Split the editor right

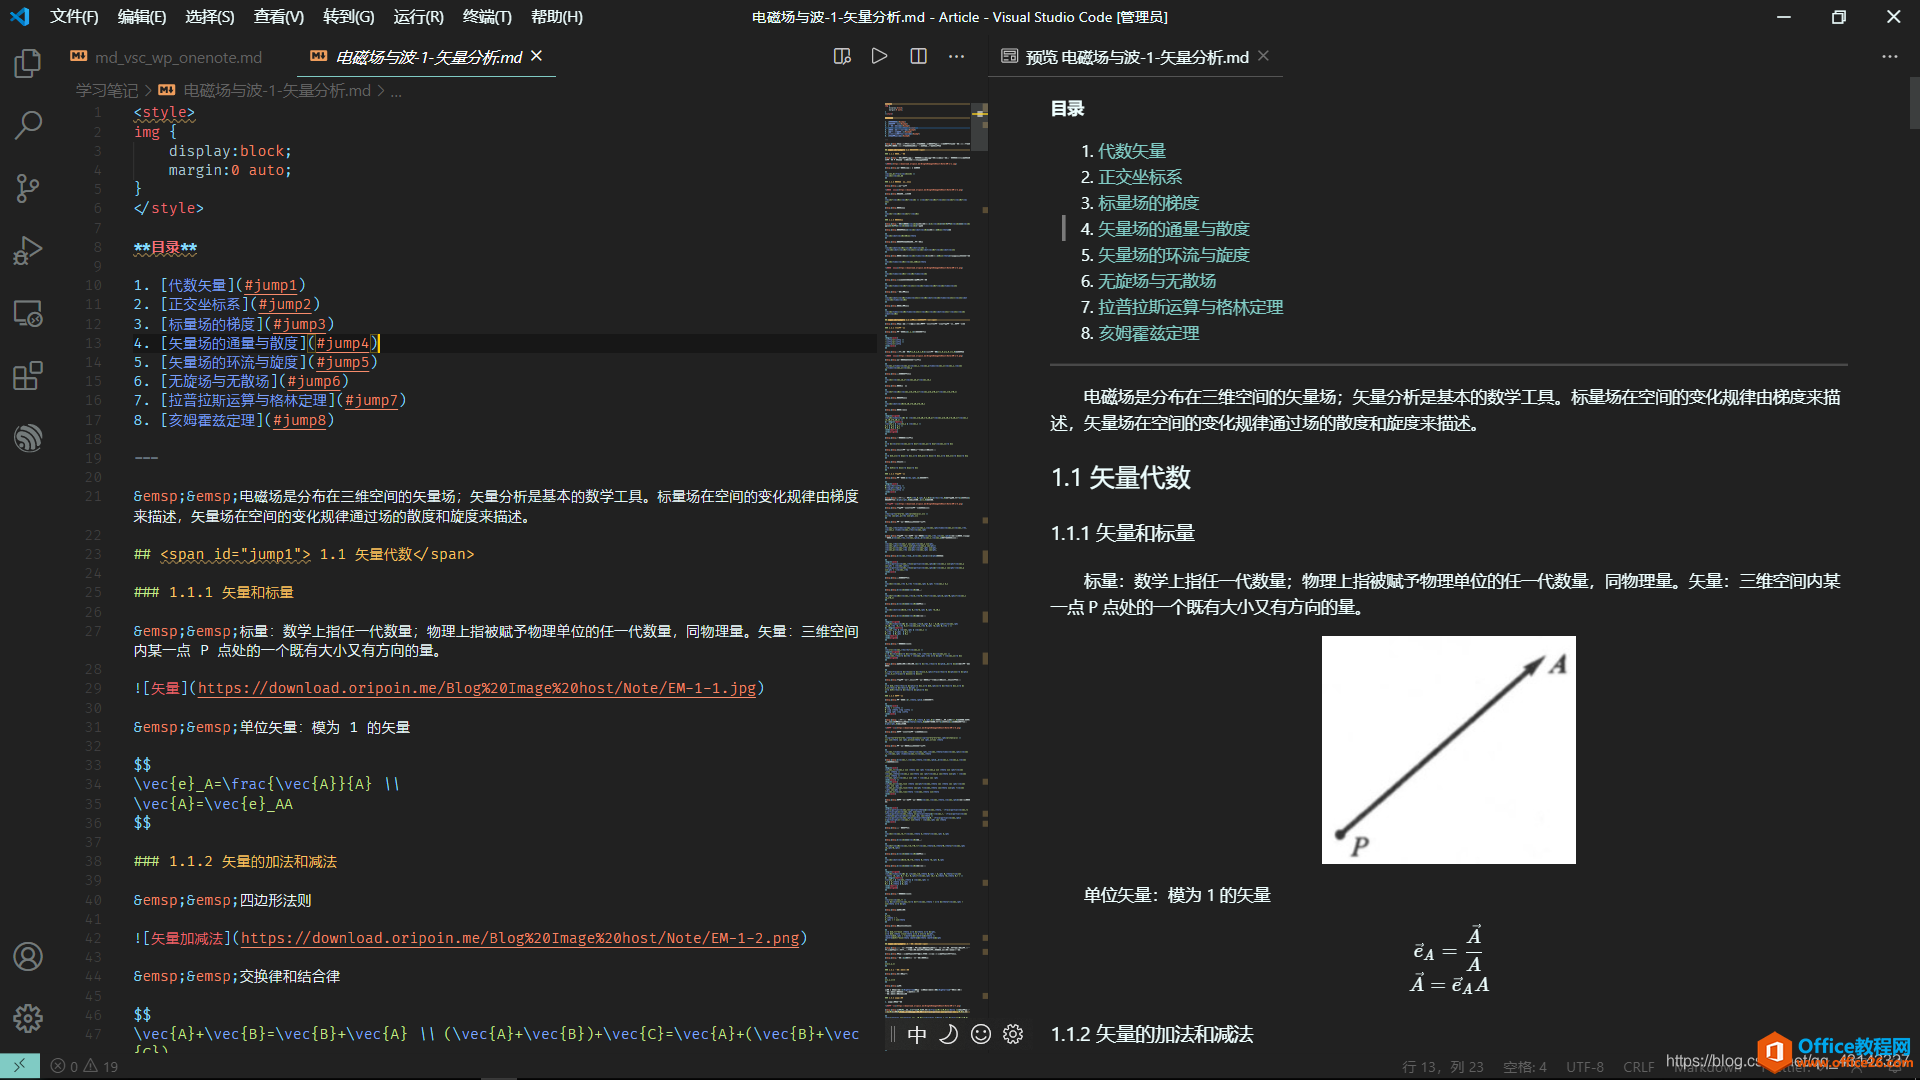tap(918, 56)
